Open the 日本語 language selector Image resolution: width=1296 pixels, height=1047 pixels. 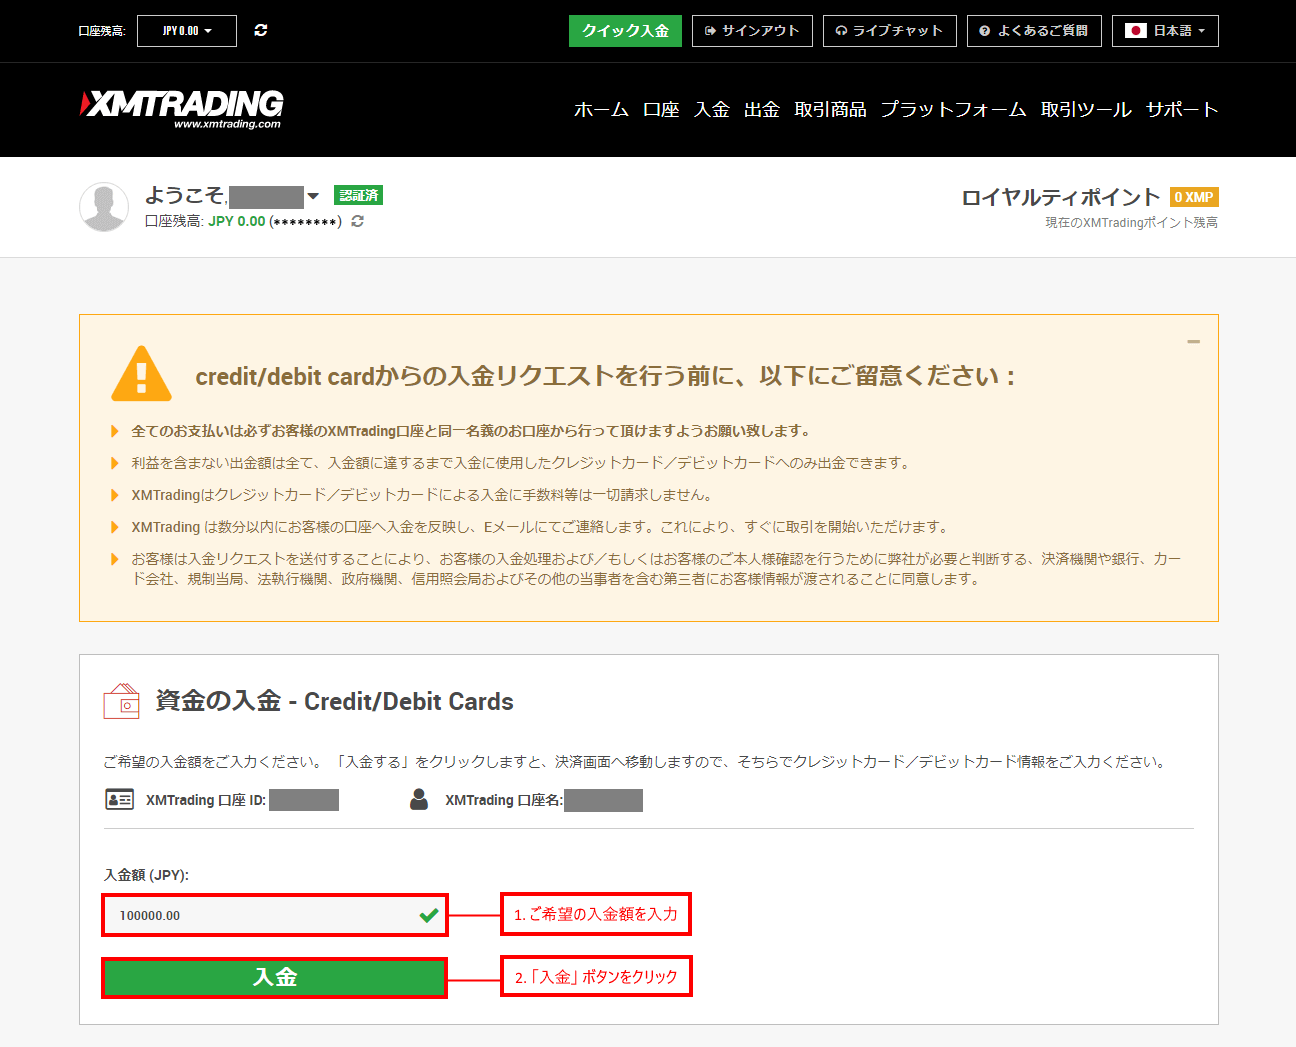pos(1165,31)
